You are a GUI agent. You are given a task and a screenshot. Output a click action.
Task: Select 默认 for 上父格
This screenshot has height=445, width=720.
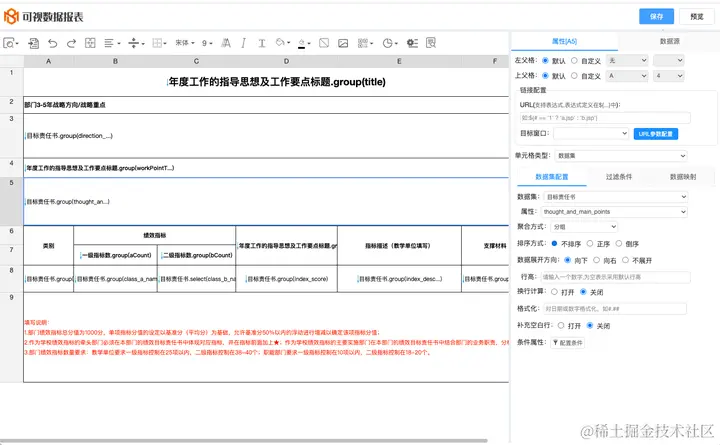(x=546, y=76)
